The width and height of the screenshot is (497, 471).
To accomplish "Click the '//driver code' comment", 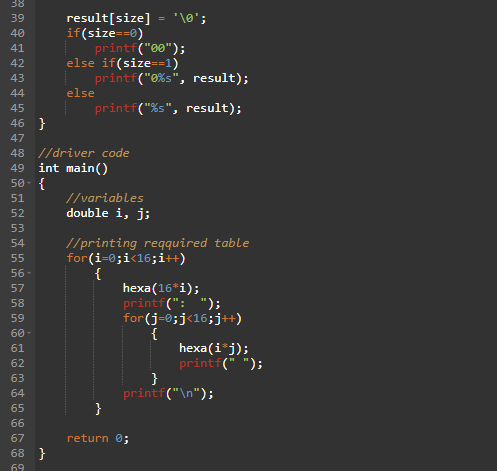I will pyautogui.click(x=84, y=153).
